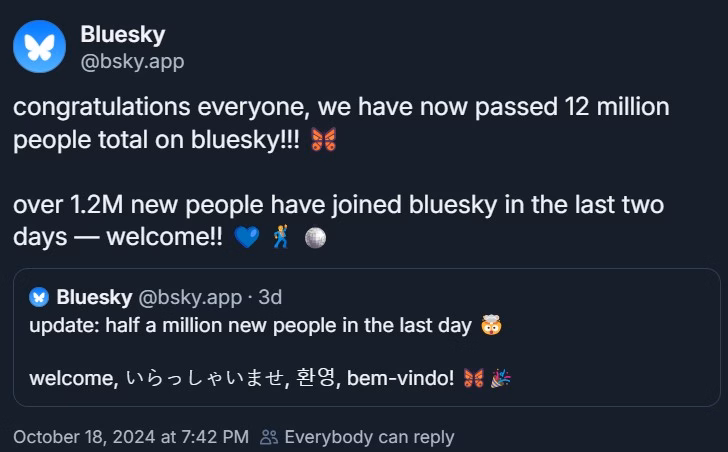Screen dimensions: 728x452
Task: Open the "Everybody can reply" settings label
Action: 369,437
